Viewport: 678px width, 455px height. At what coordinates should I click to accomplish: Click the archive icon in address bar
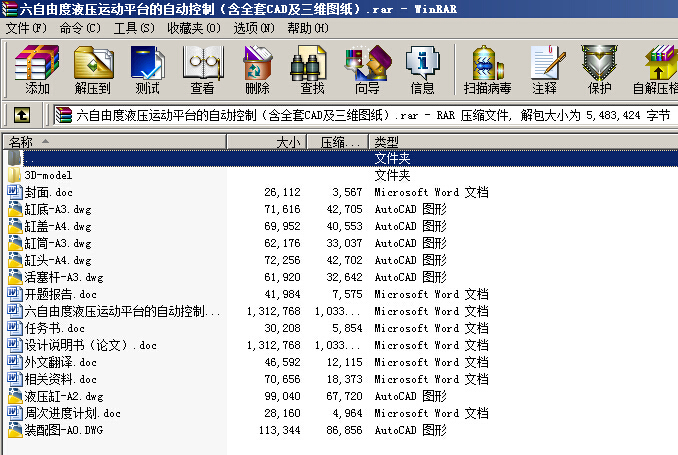[63, 115]
